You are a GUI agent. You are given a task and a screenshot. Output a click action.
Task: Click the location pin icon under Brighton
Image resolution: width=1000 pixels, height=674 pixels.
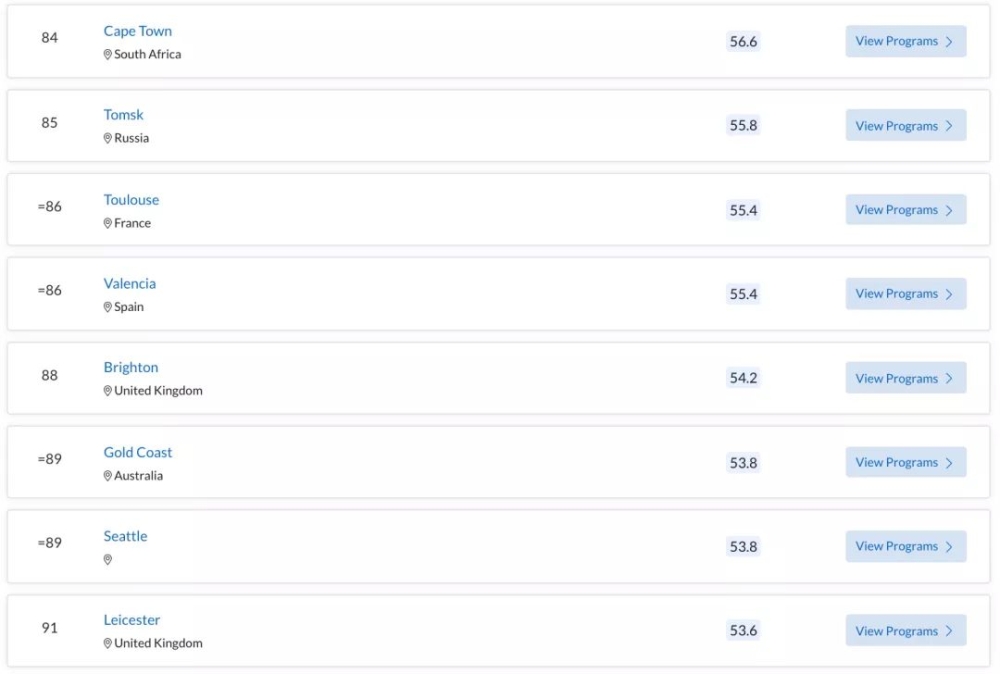click(108, 391)
